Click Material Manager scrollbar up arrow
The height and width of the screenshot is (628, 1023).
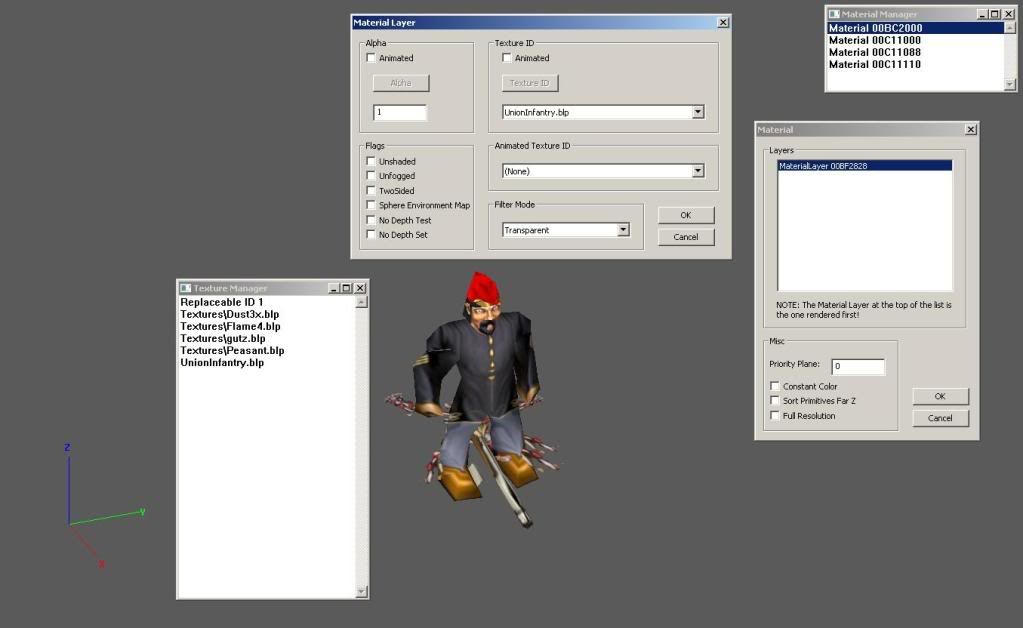pyautogui.click(x=1010, y=28)
